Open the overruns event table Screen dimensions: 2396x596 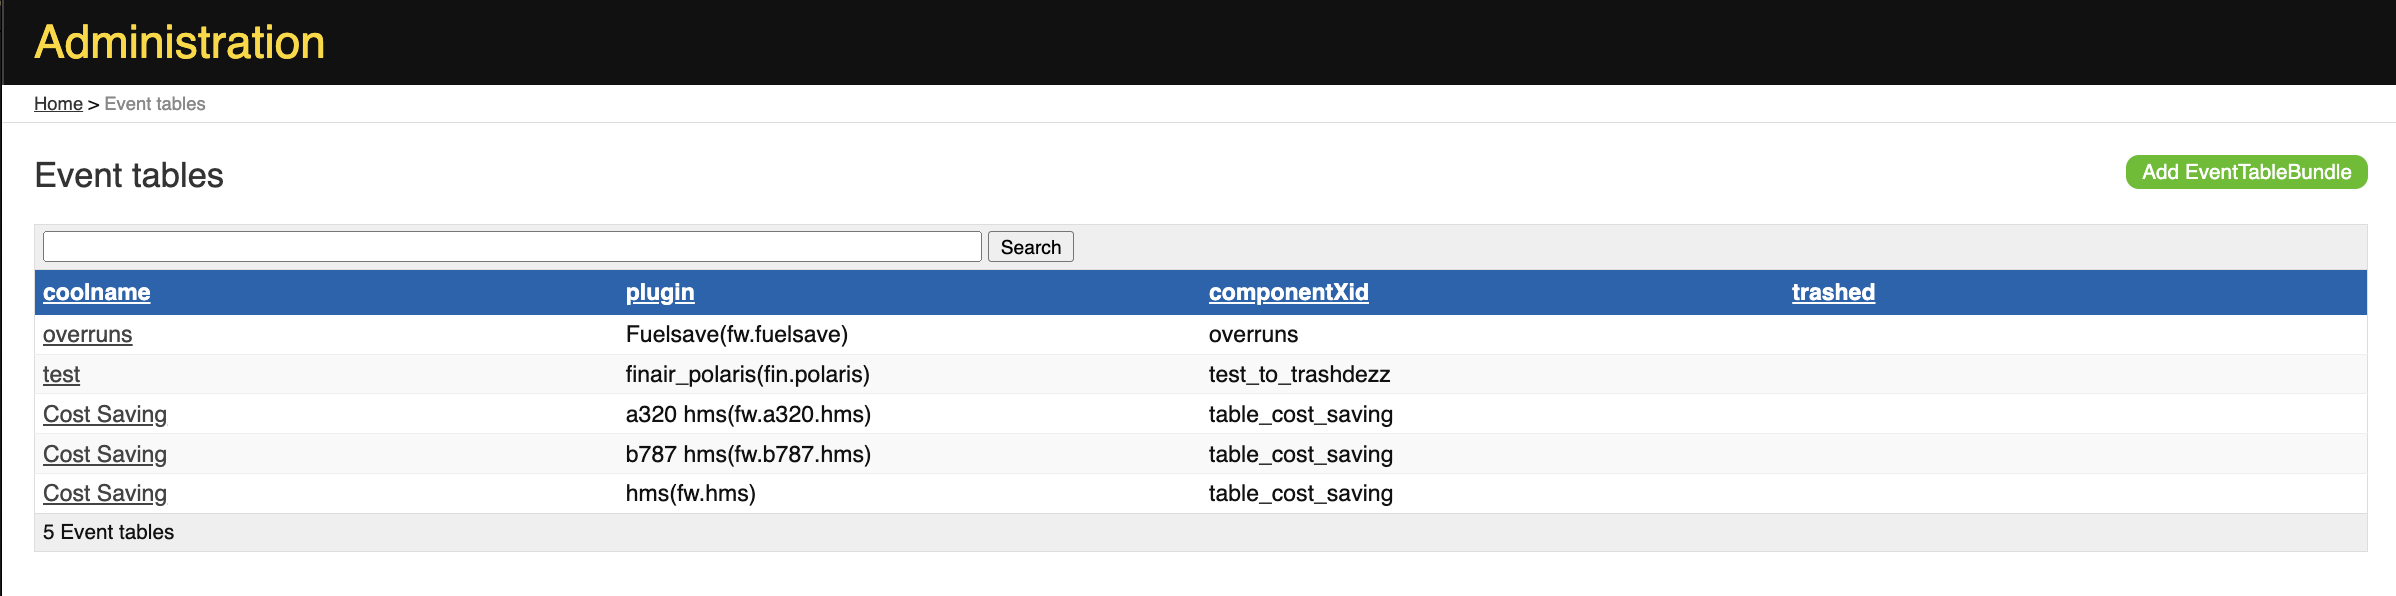[88, 334]
